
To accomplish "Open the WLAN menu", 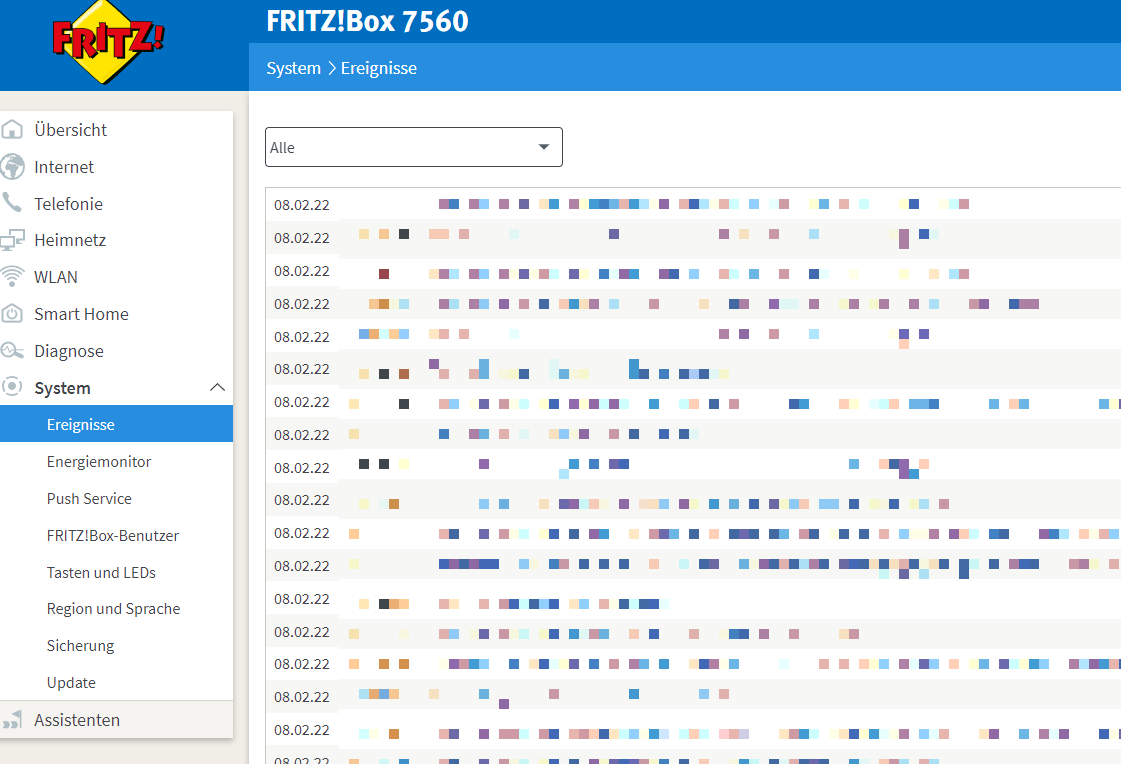I will coord(56,277).
